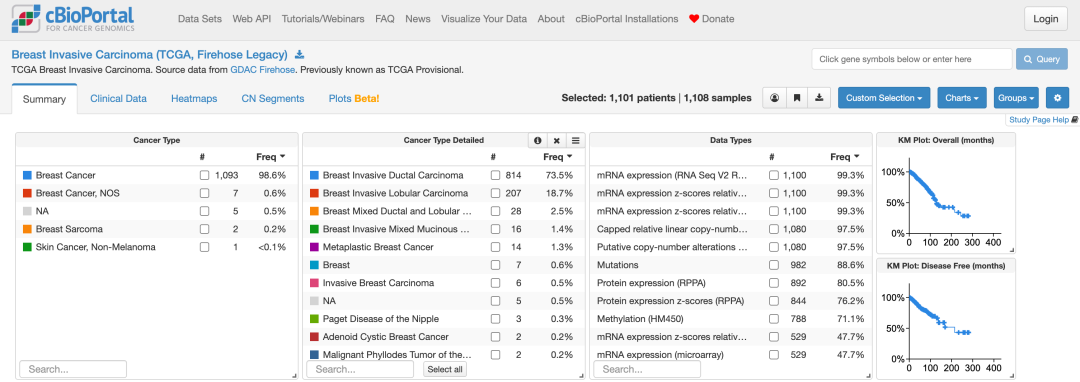Click the KM Plot Disease Free chart
This screenshot has width=1080, height=382.
pyautogui.click(x=946, y=318)
